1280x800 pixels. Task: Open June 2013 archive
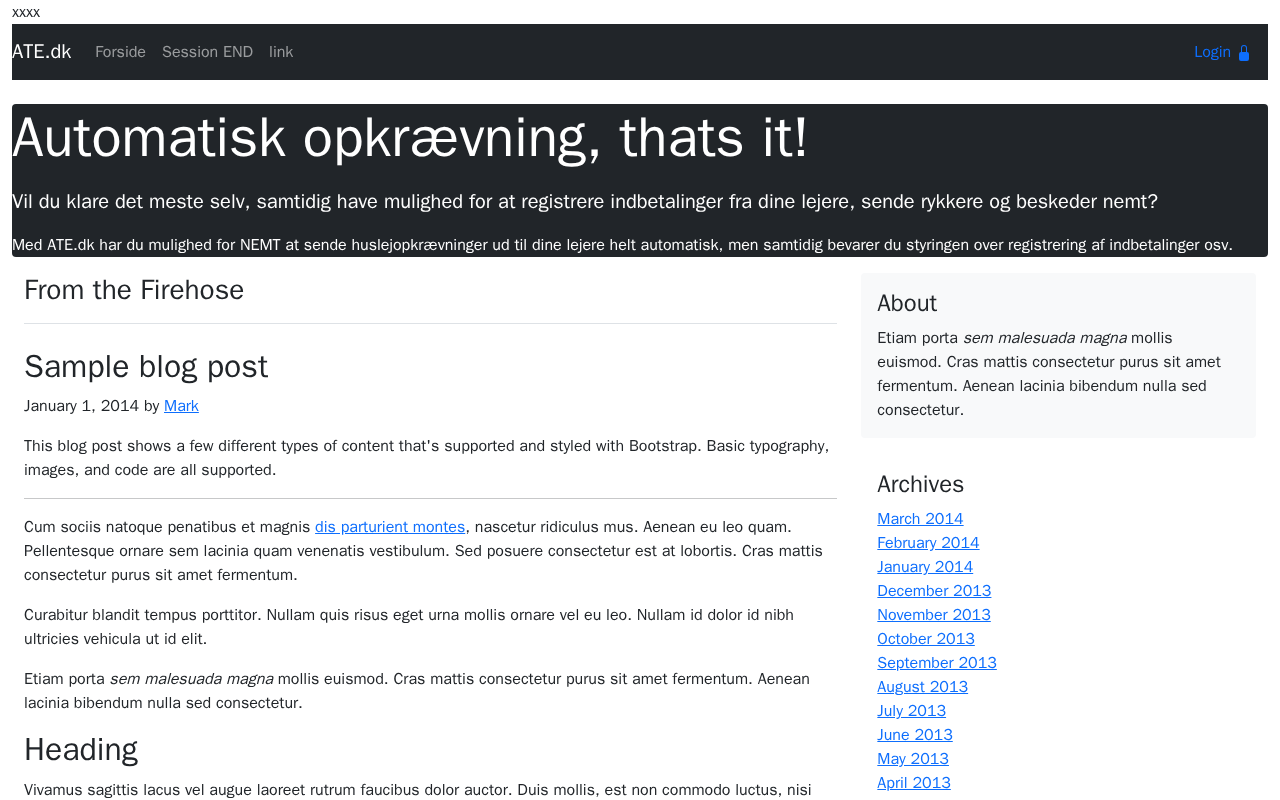pos(915,735)
